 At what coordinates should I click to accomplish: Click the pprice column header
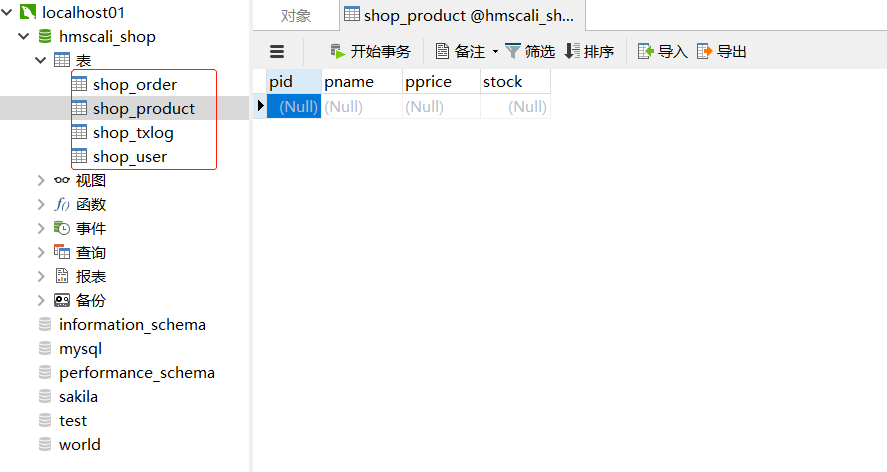tap(442, 81)
